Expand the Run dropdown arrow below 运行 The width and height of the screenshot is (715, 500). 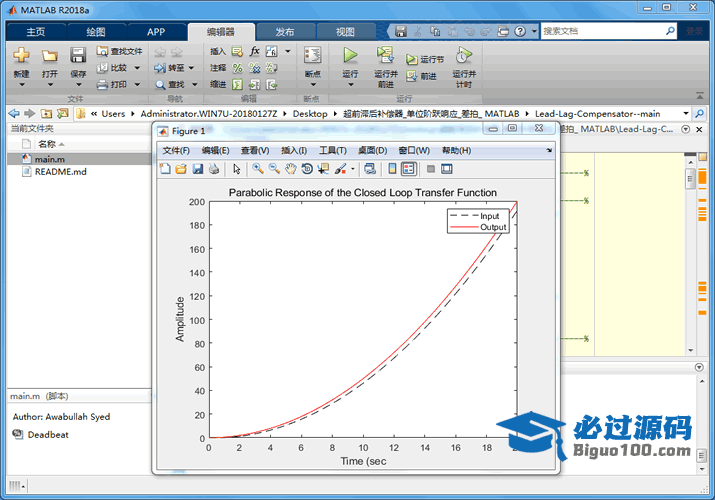(350, 84)
